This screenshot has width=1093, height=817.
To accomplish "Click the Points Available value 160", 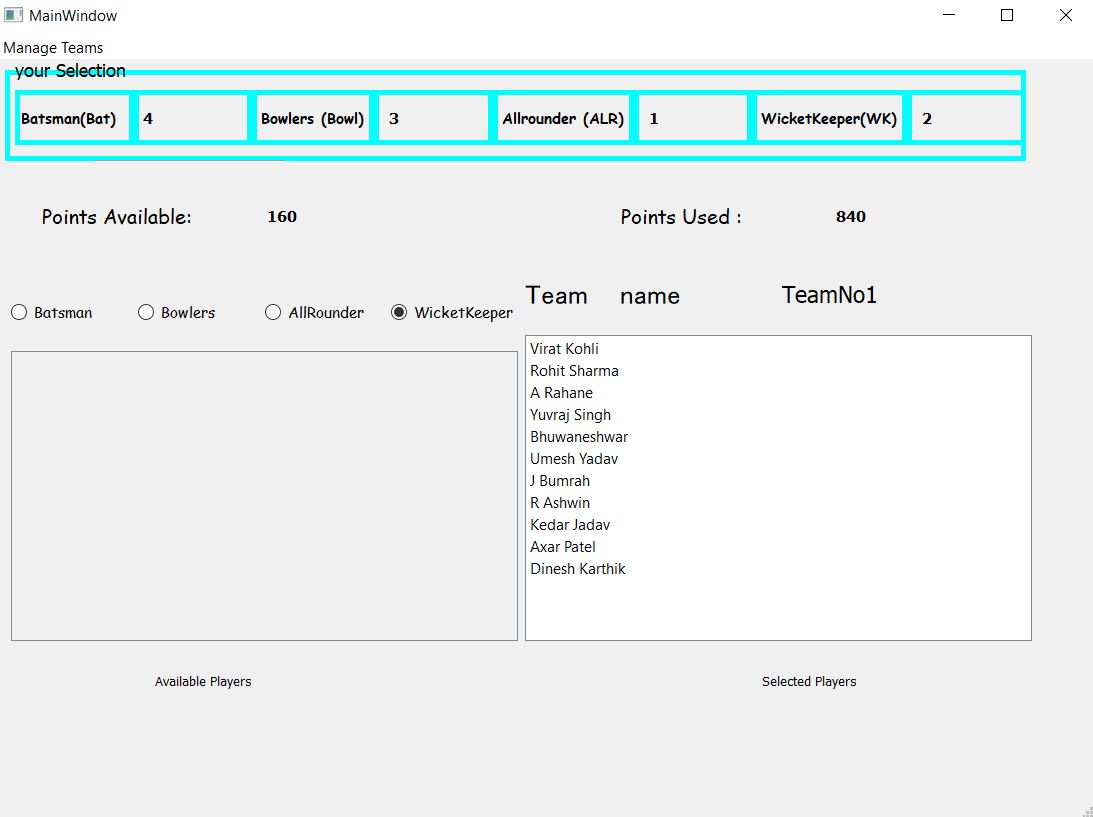I will click(x=282, y=216).
